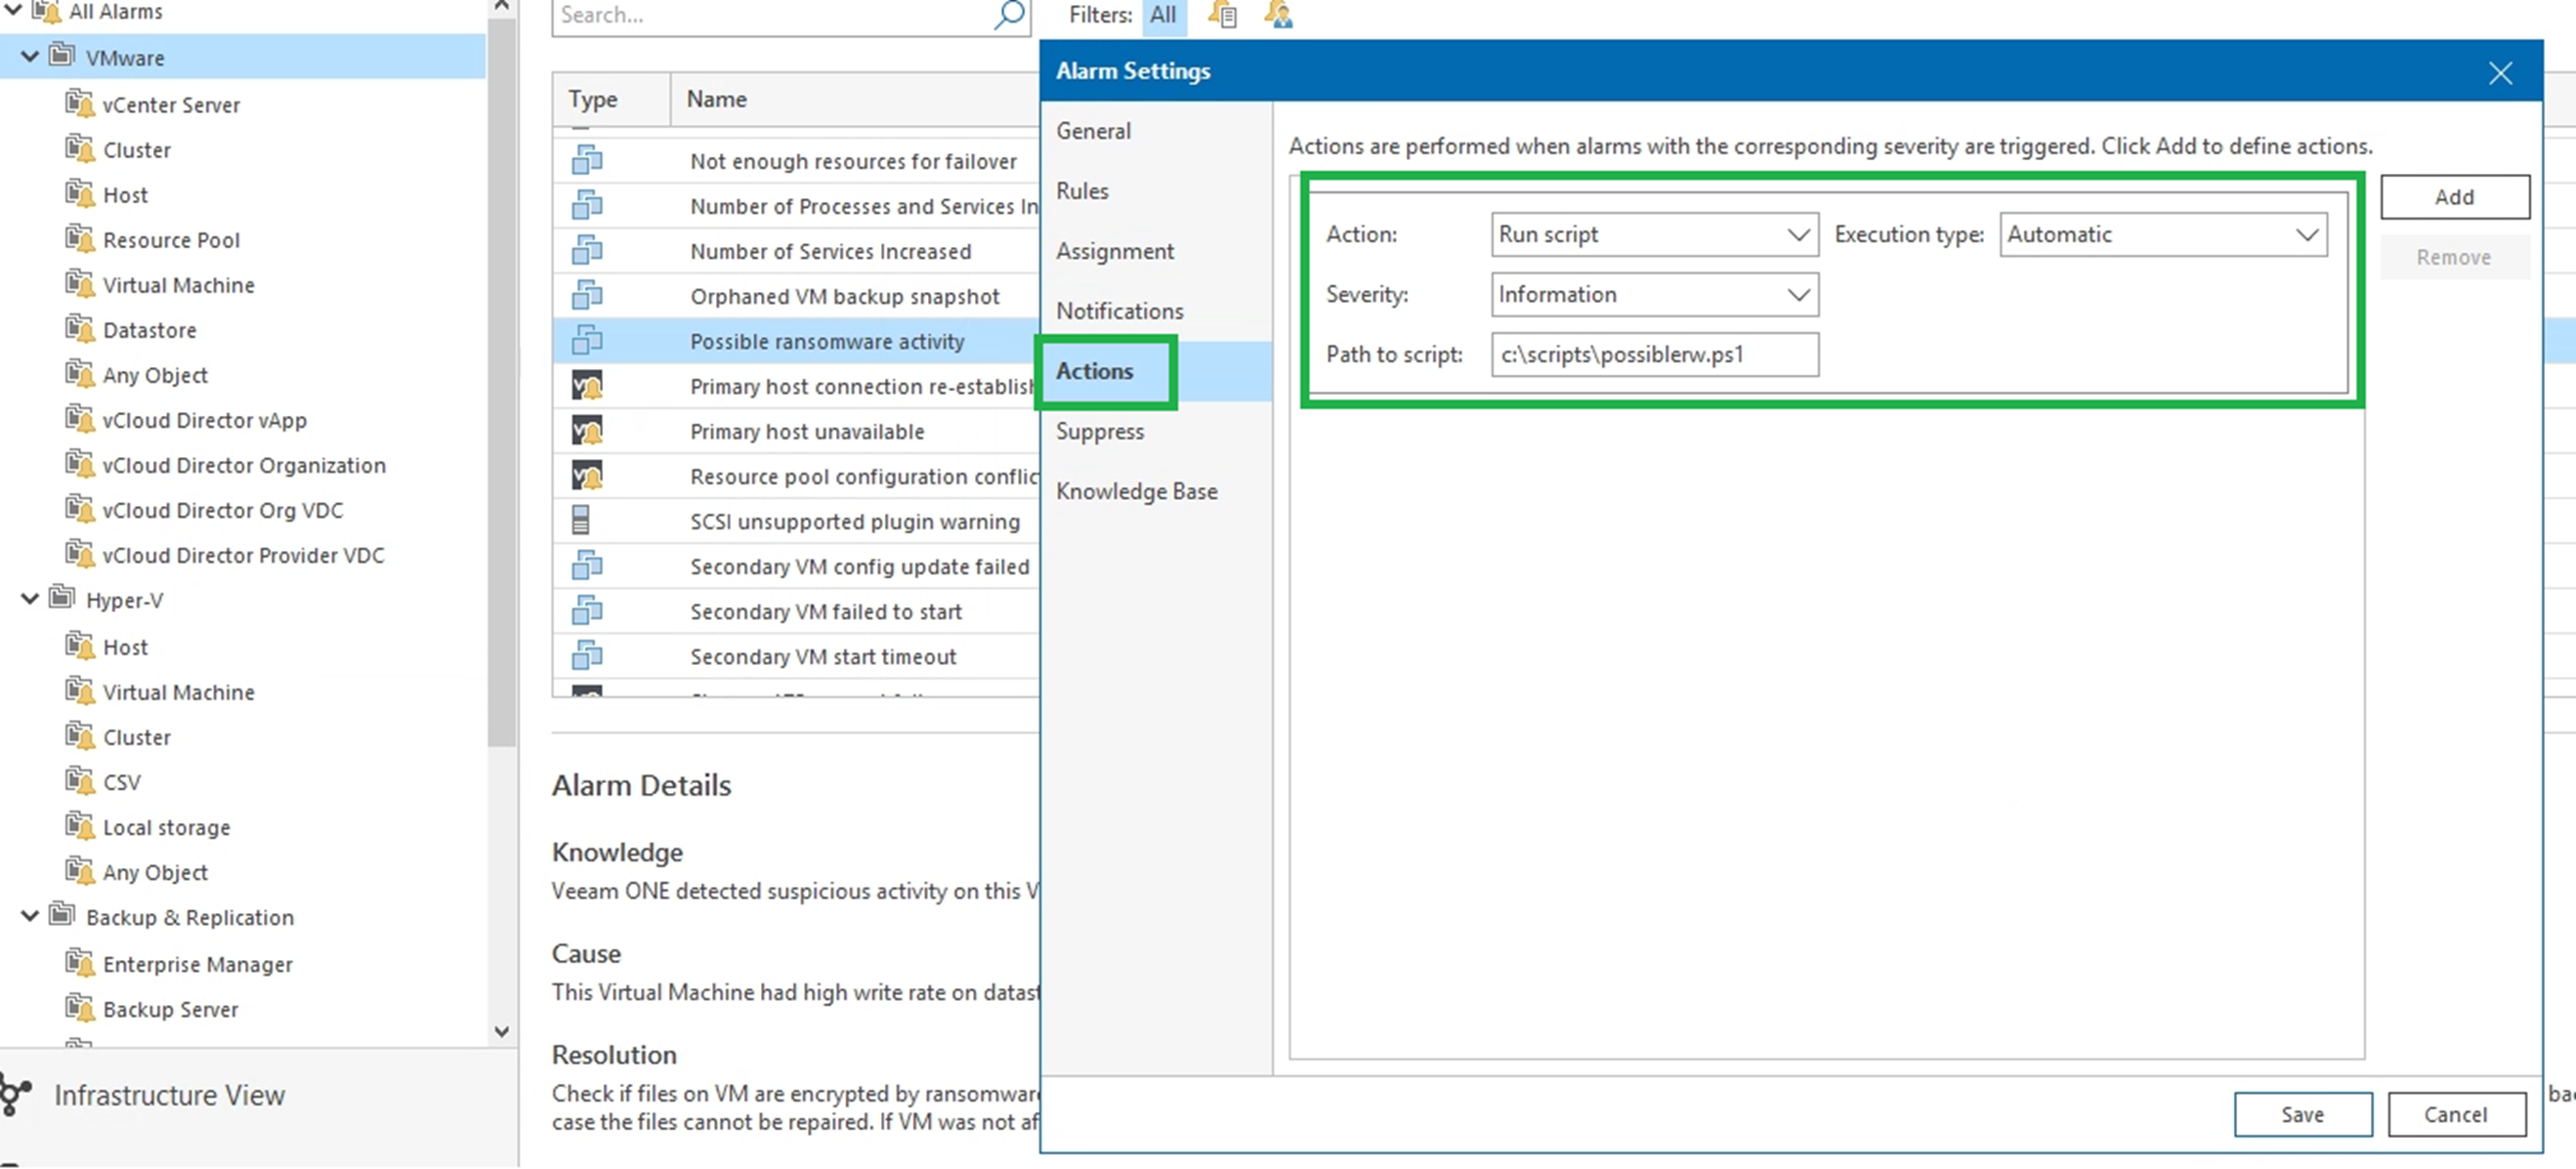2576x1169 pixels.
Task: Select vCloud Director Provider VDC tree item
Action: coord(243,555)
